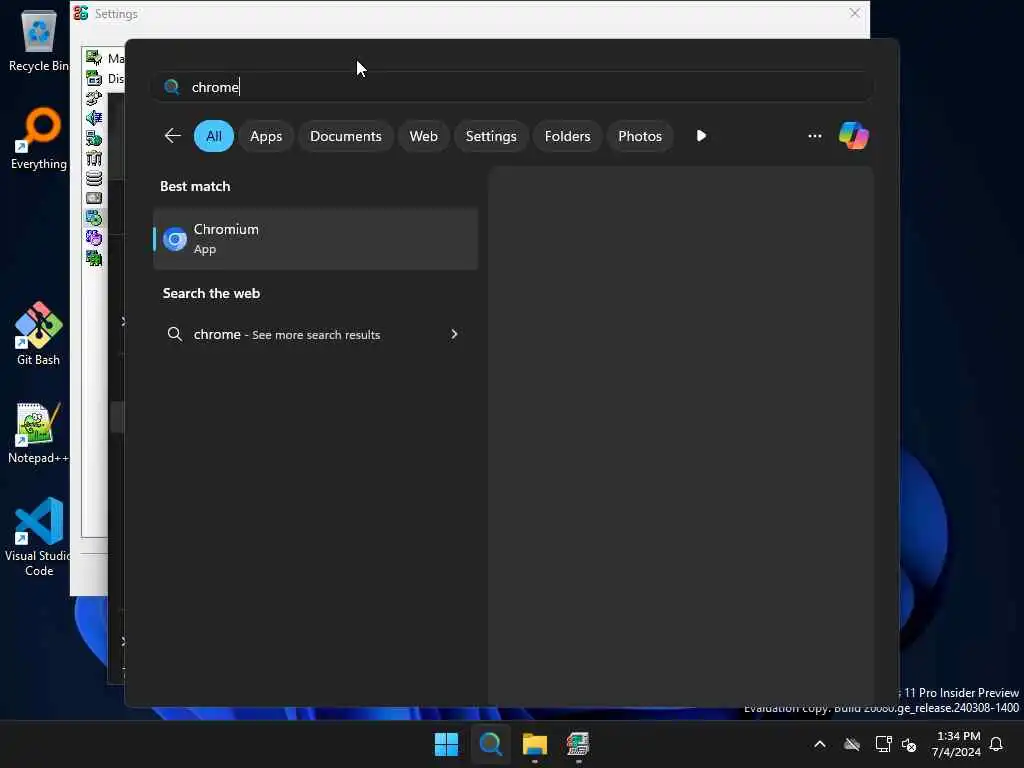This screenshot has width=1024, height=768.
Task: Select the gray hard disk icon in Settings
Action: [94, 198]
